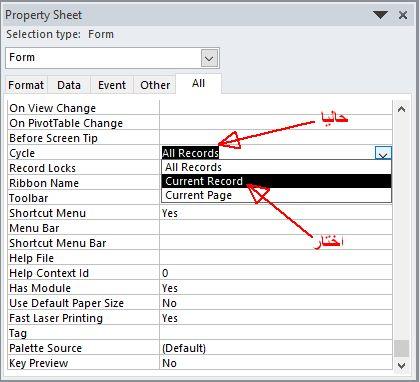This screenshot has width=420, height=382.
Task: Click the Shortcut Menu value Yes
Action: tap(276, 213)
